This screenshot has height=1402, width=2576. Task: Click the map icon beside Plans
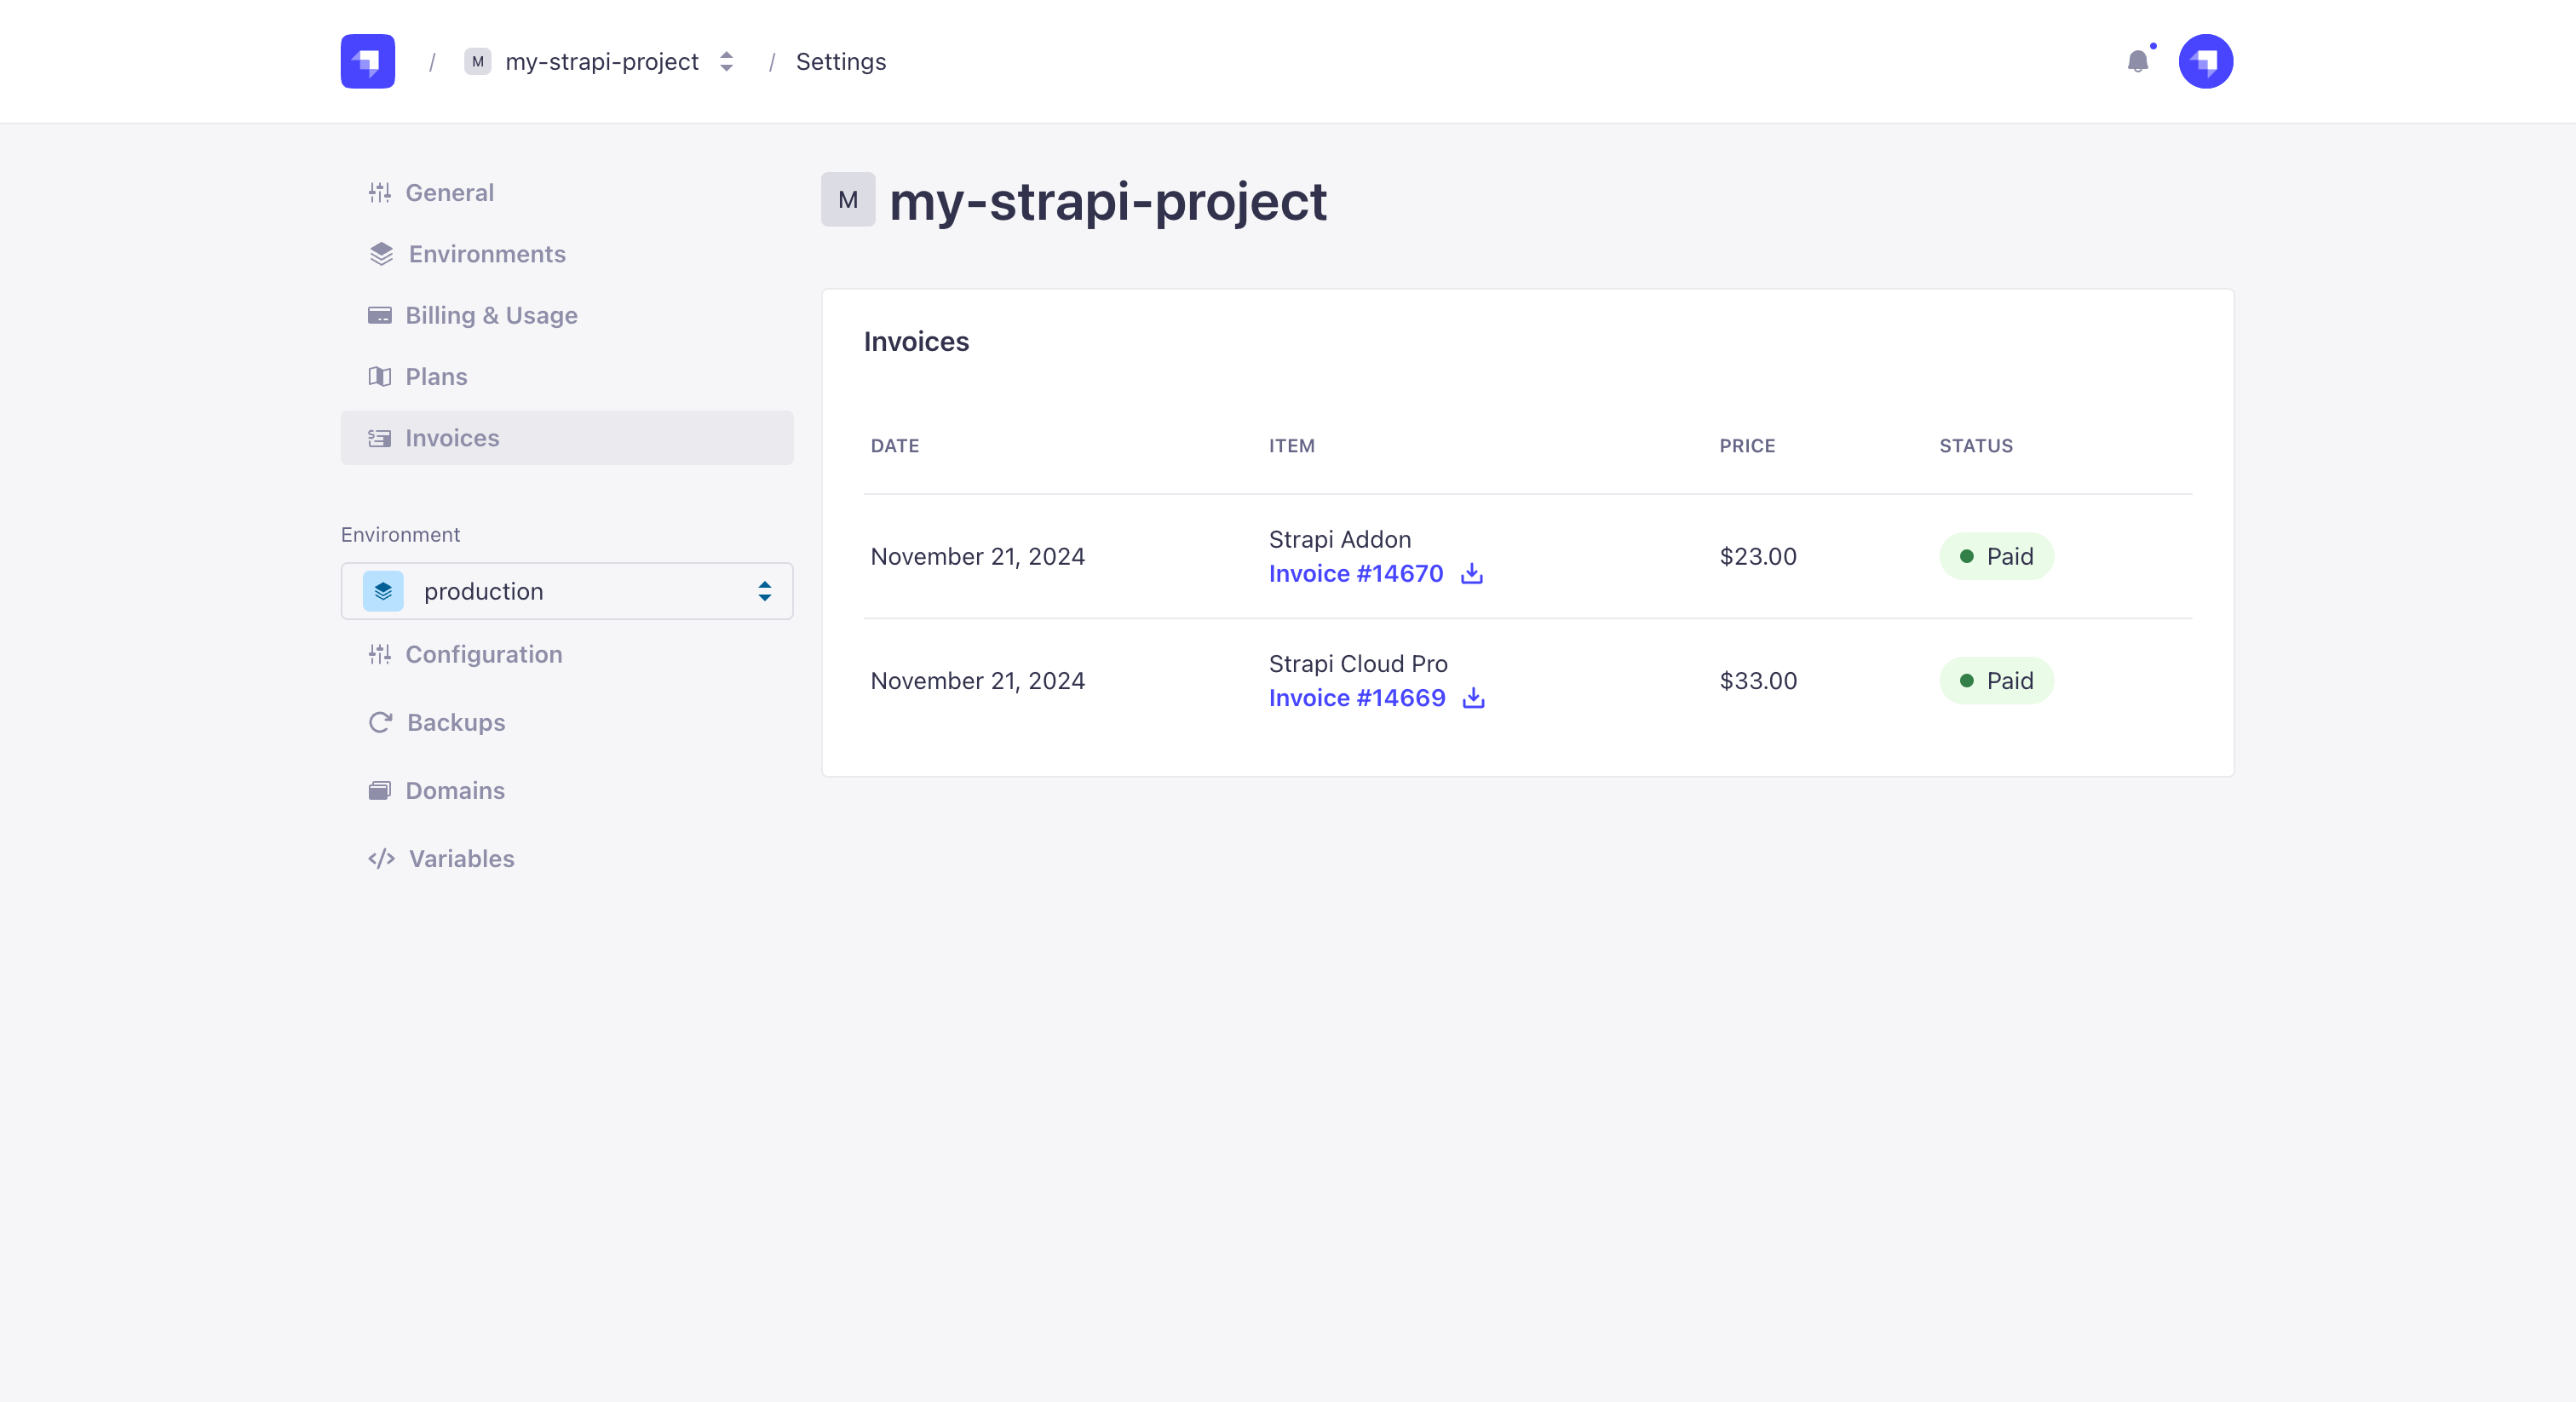[x=381, y=376]
